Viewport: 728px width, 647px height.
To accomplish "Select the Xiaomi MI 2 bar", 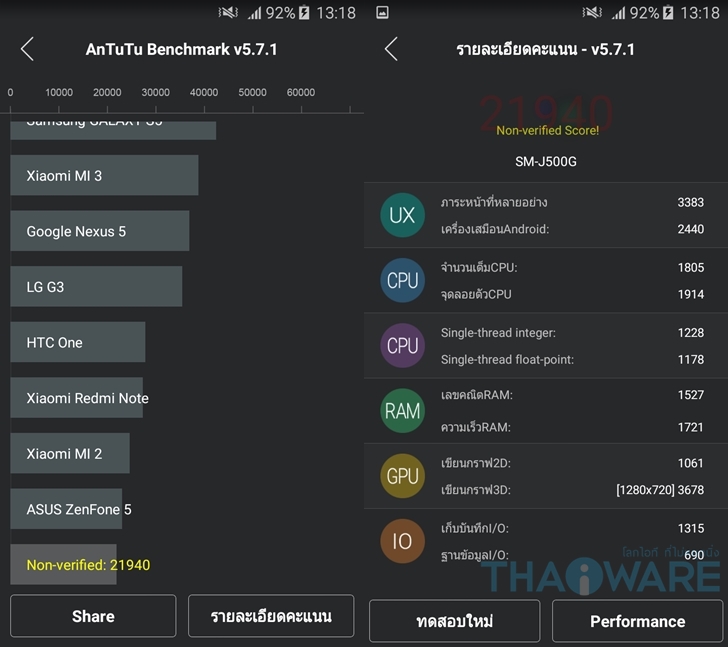I will click(70, 453).
